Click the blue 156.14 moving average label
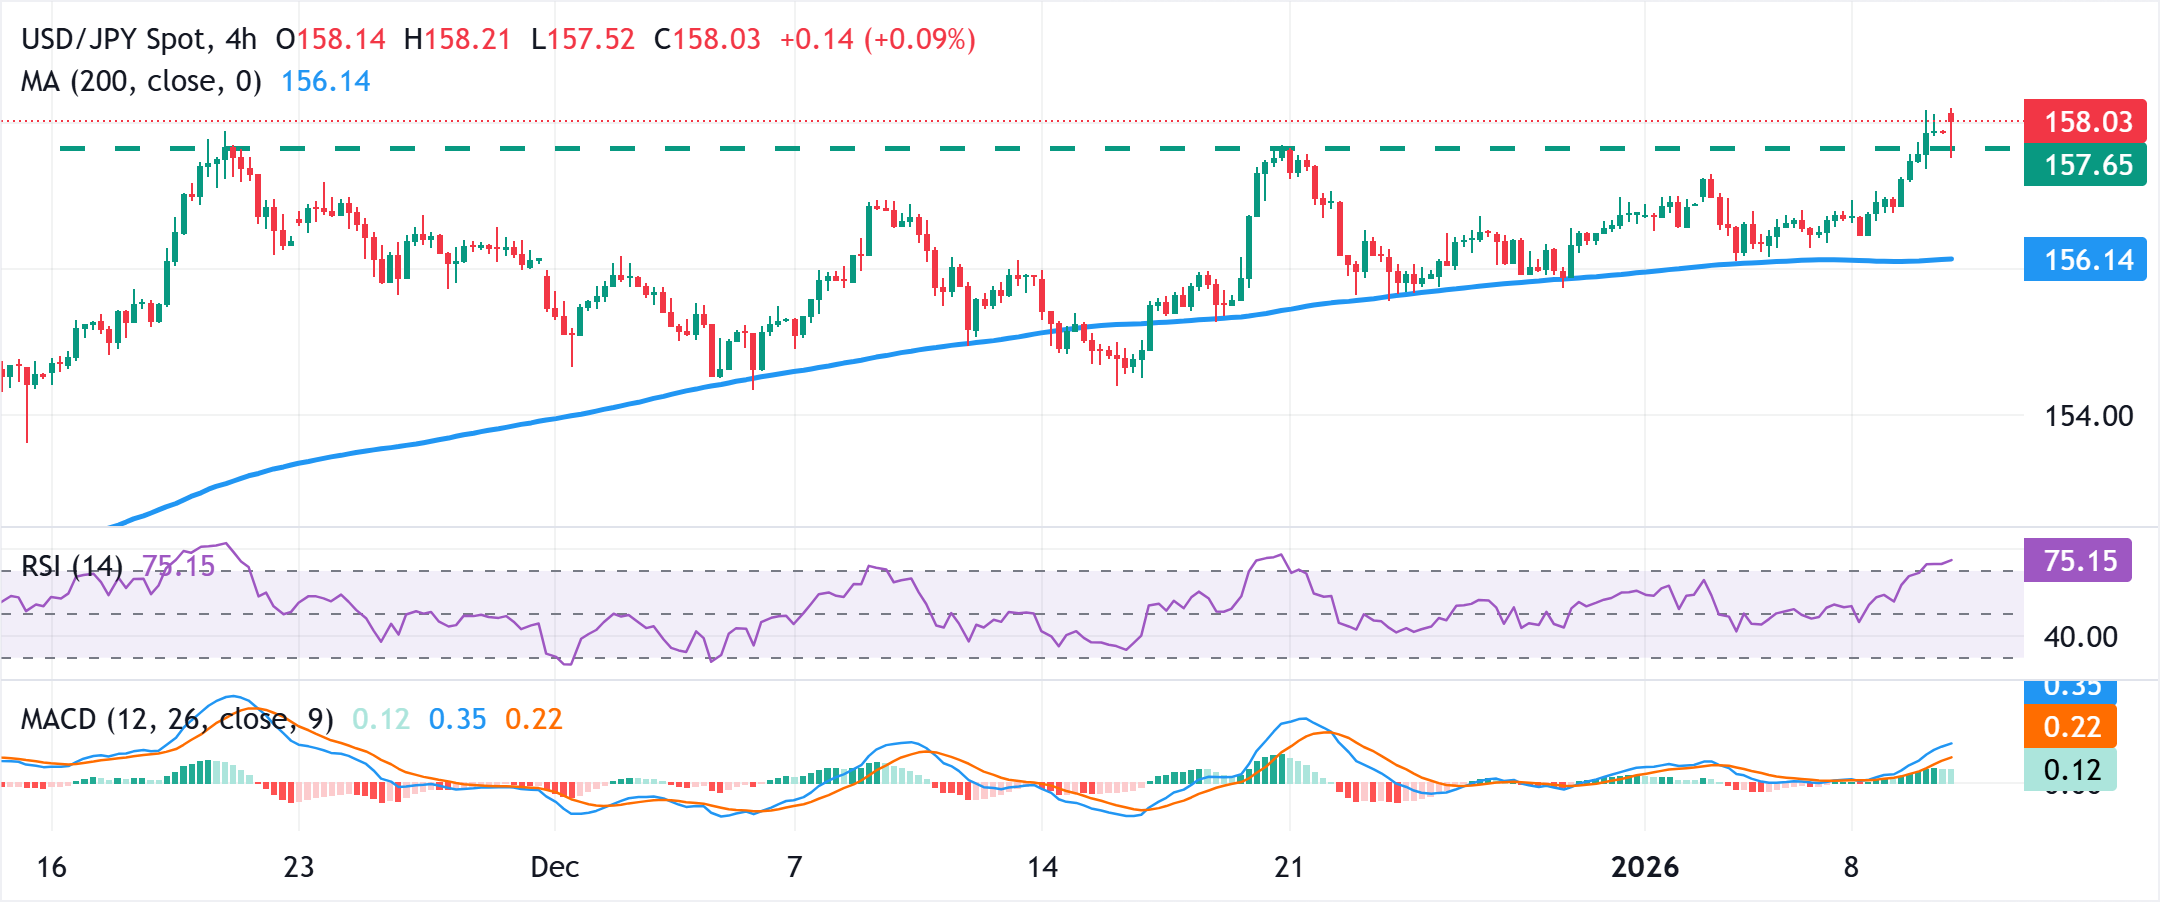2160x902 pixels. click(x=2085, y=259)
